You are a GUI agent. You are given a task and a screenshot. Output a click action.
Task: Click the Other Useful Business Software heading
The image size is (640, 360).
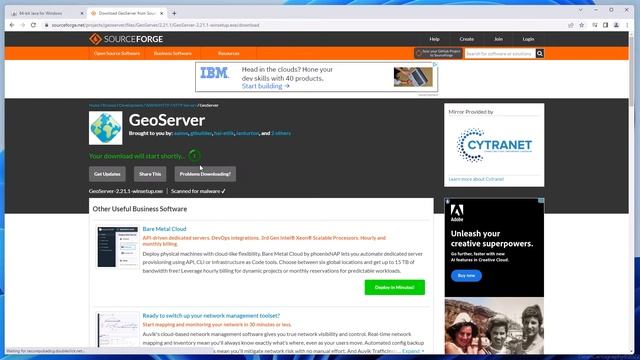[140, 209]
